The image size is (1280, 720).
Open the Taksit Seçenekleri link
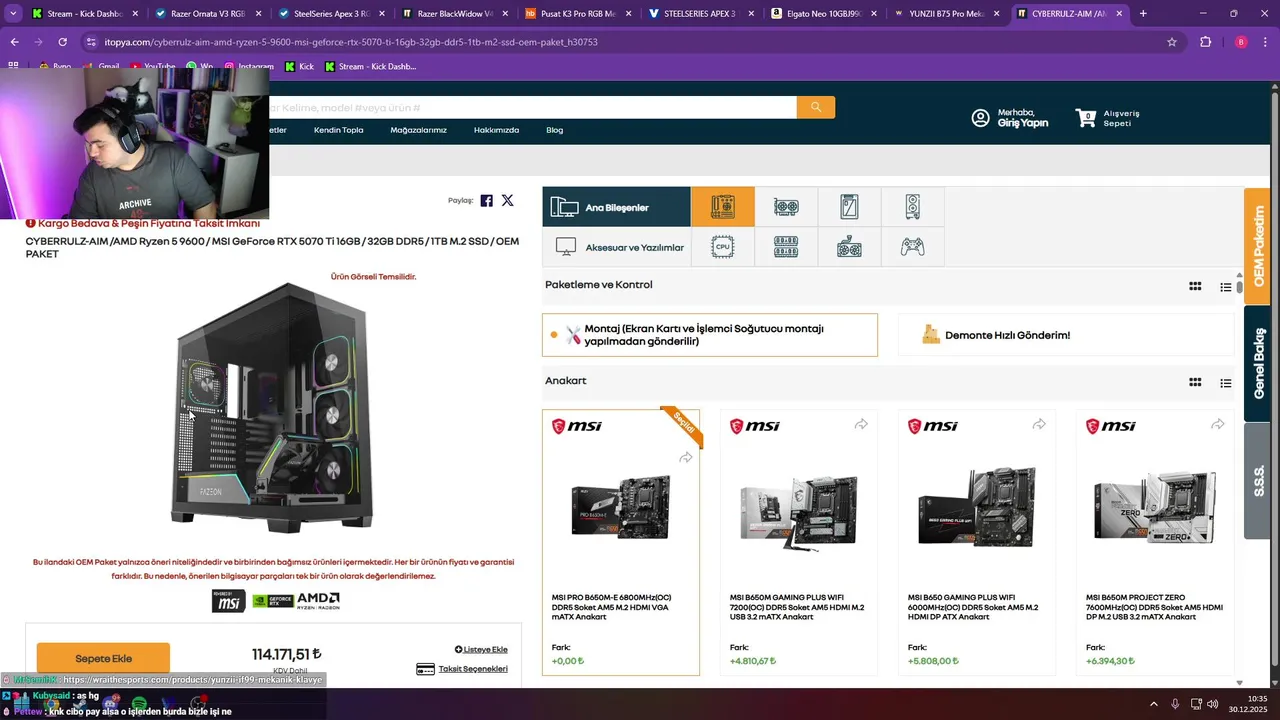[462, 669]
